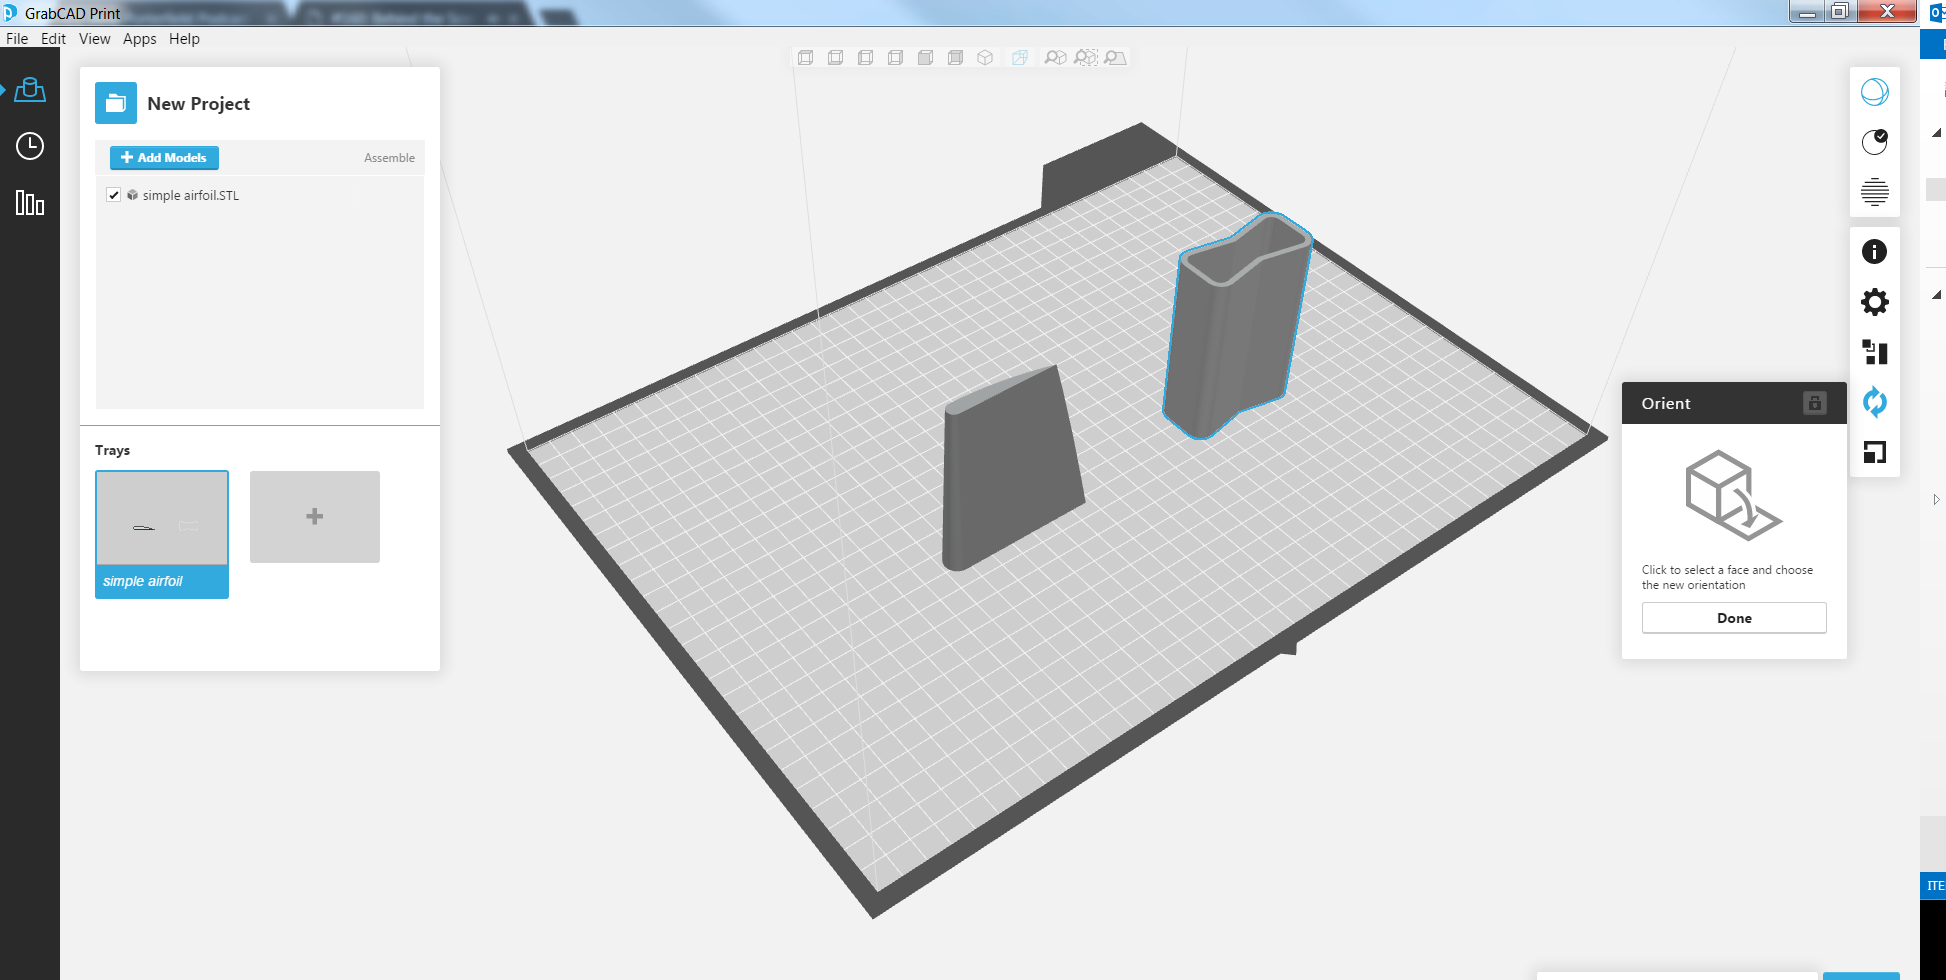Open Reports from the left sidebar
Screen dimensions: 1946x980
(29, 203)
